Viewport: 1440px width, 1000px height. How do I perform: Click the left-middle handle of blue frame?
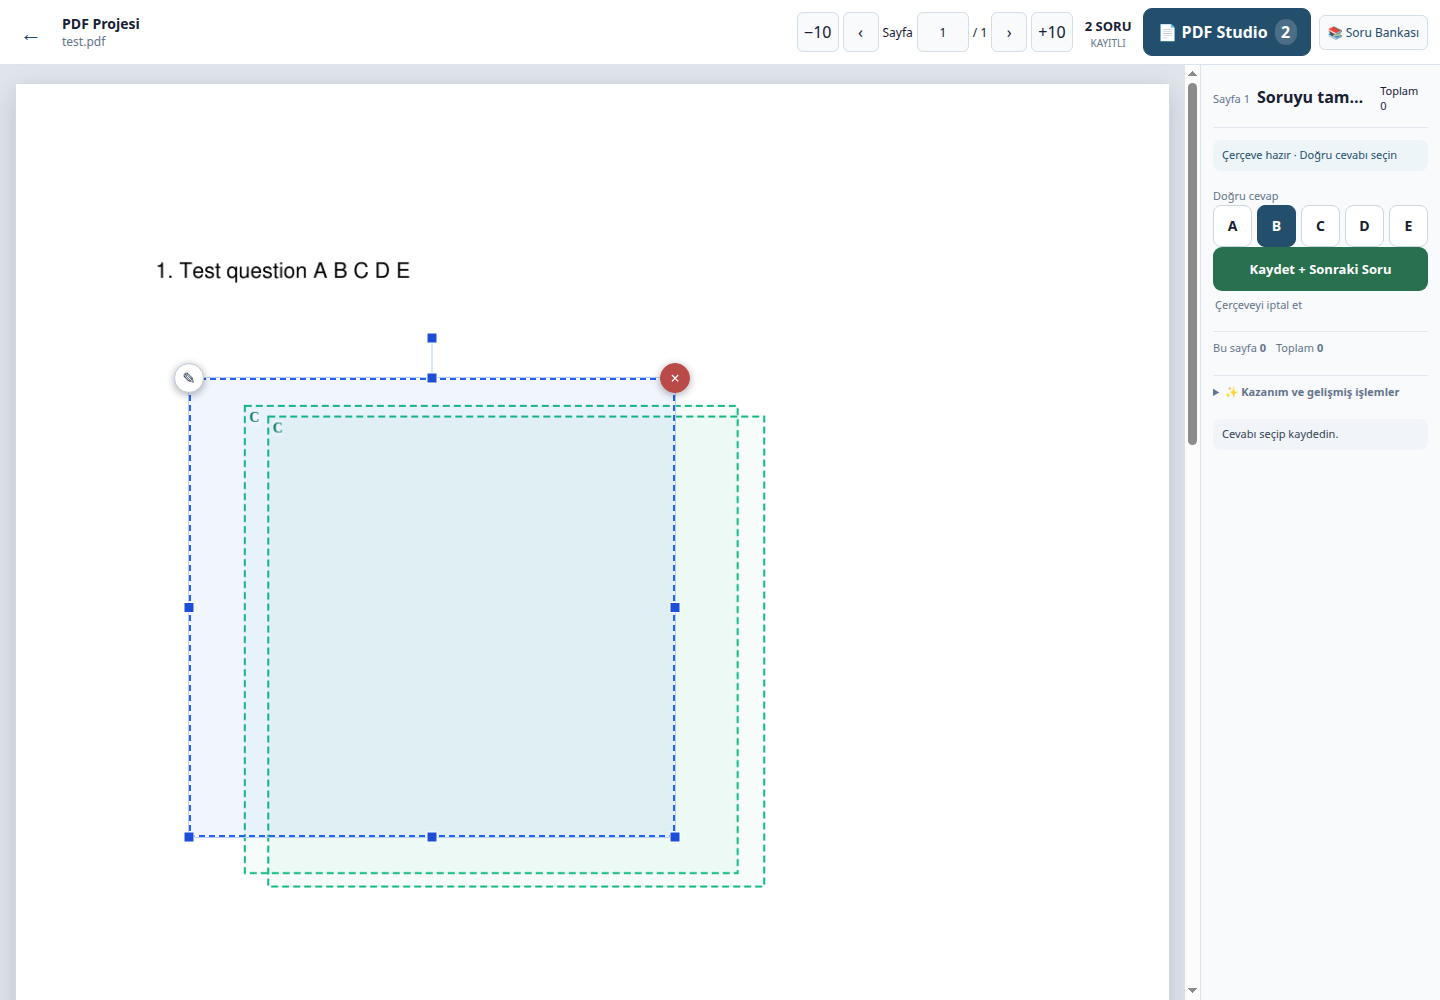pyautogui.click(x=189, y=607)
